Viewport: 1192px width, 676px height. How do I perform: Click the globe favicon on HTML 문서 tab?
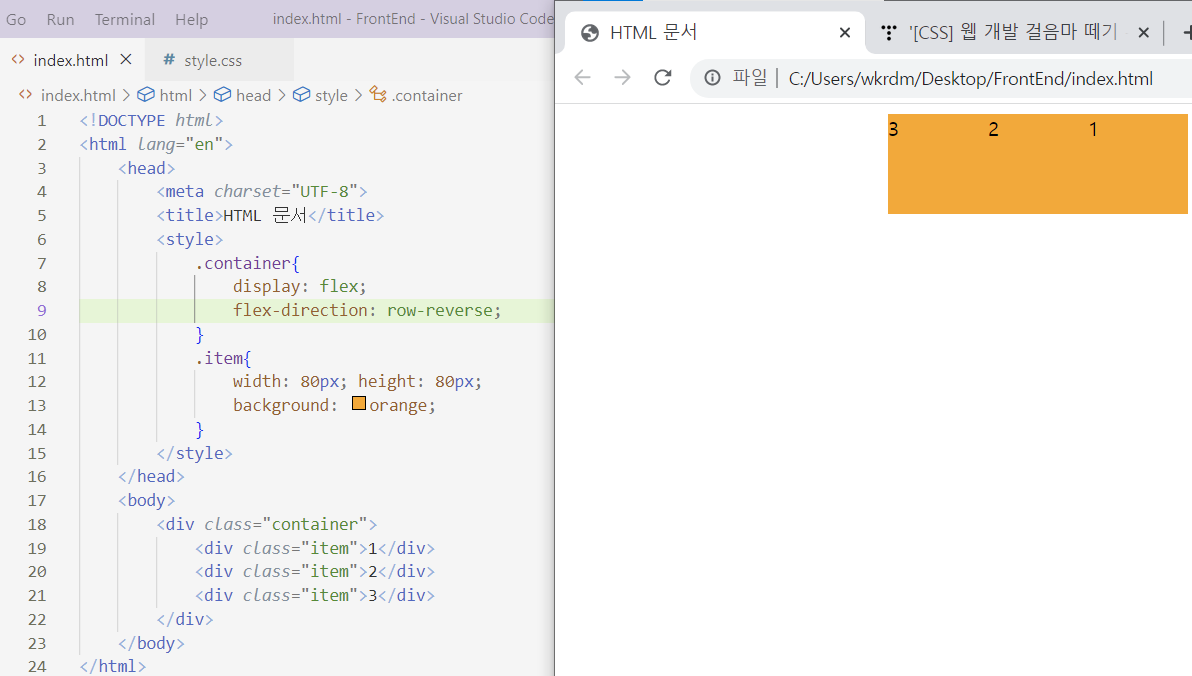coord(589,33)
